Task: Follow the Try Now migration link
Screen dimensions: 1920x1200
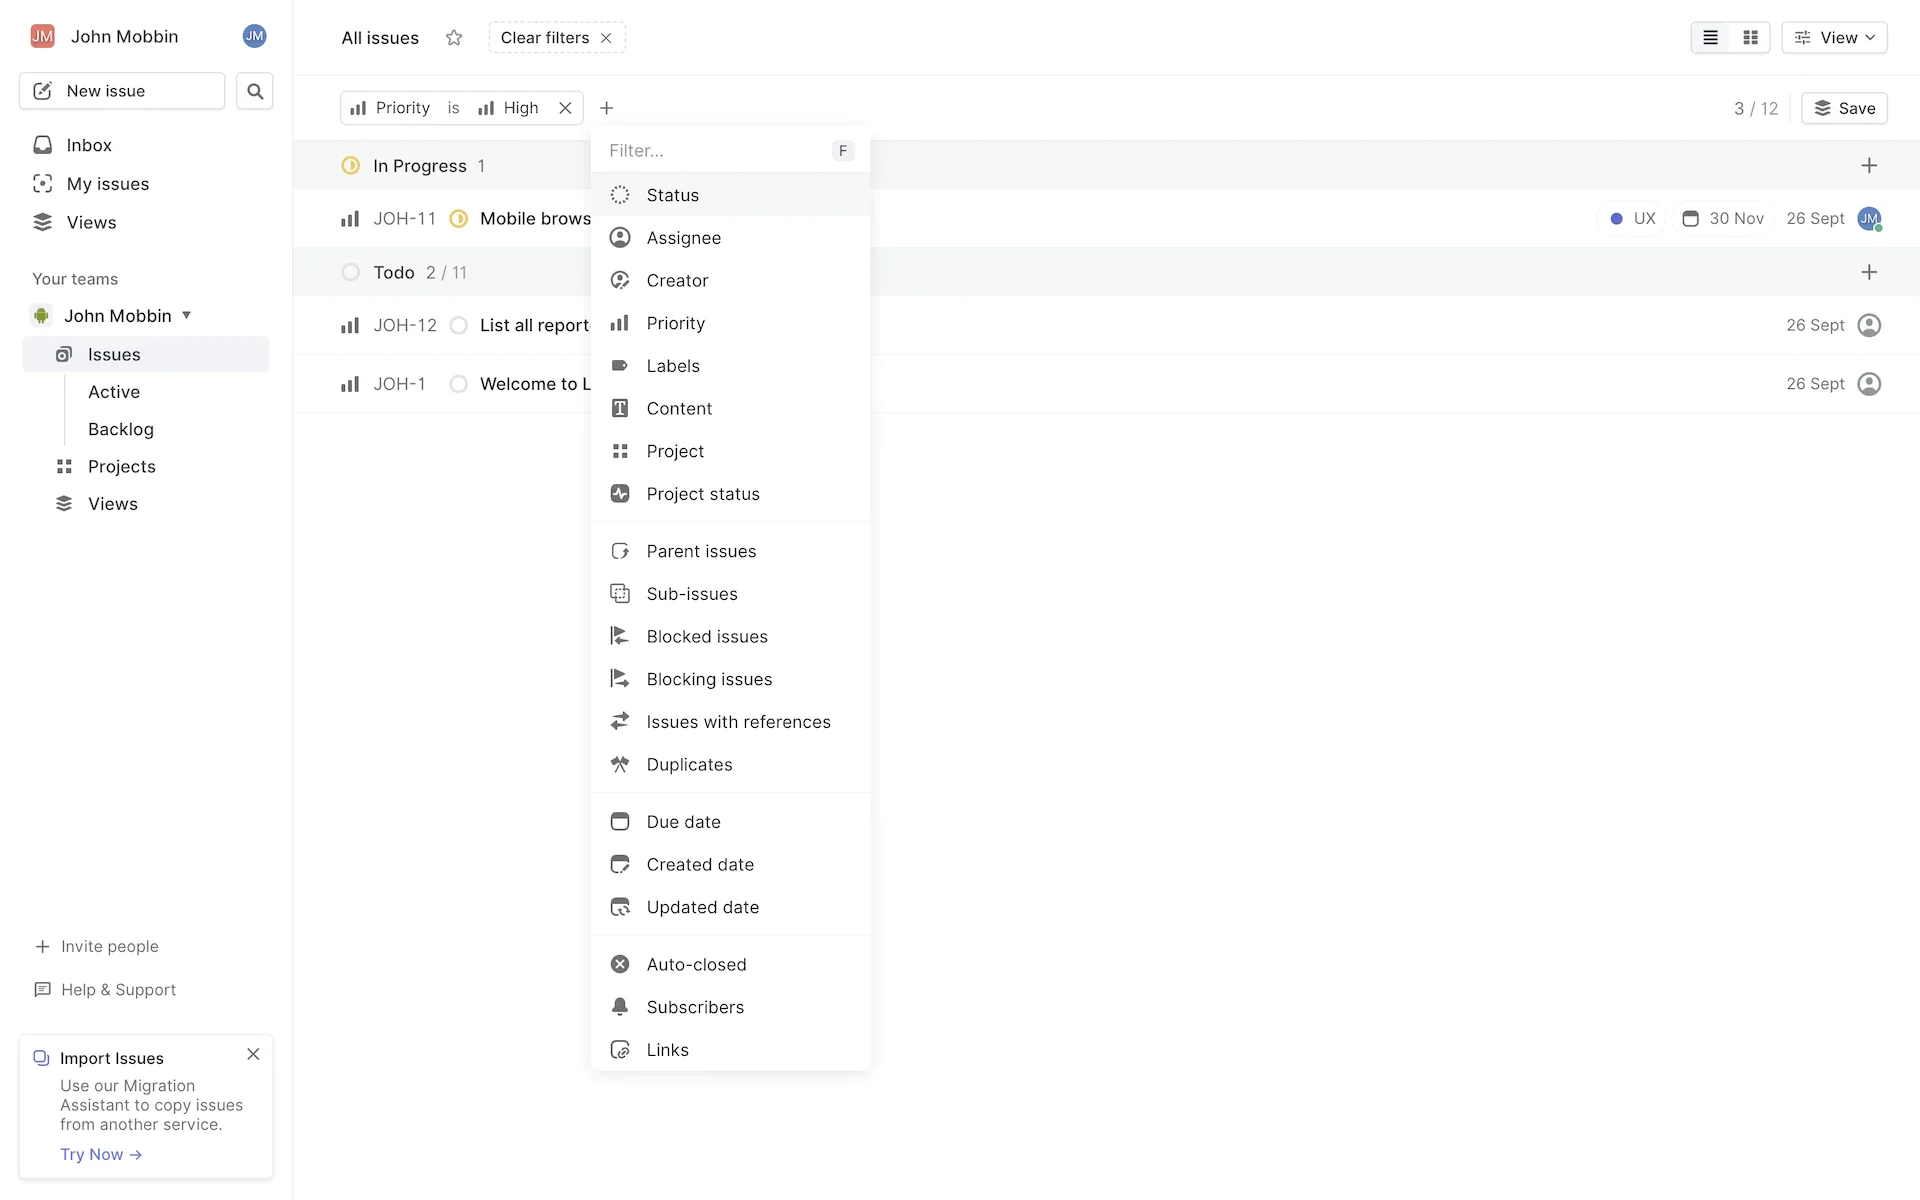Action: pyautogui.click(x=100, y=1154)
